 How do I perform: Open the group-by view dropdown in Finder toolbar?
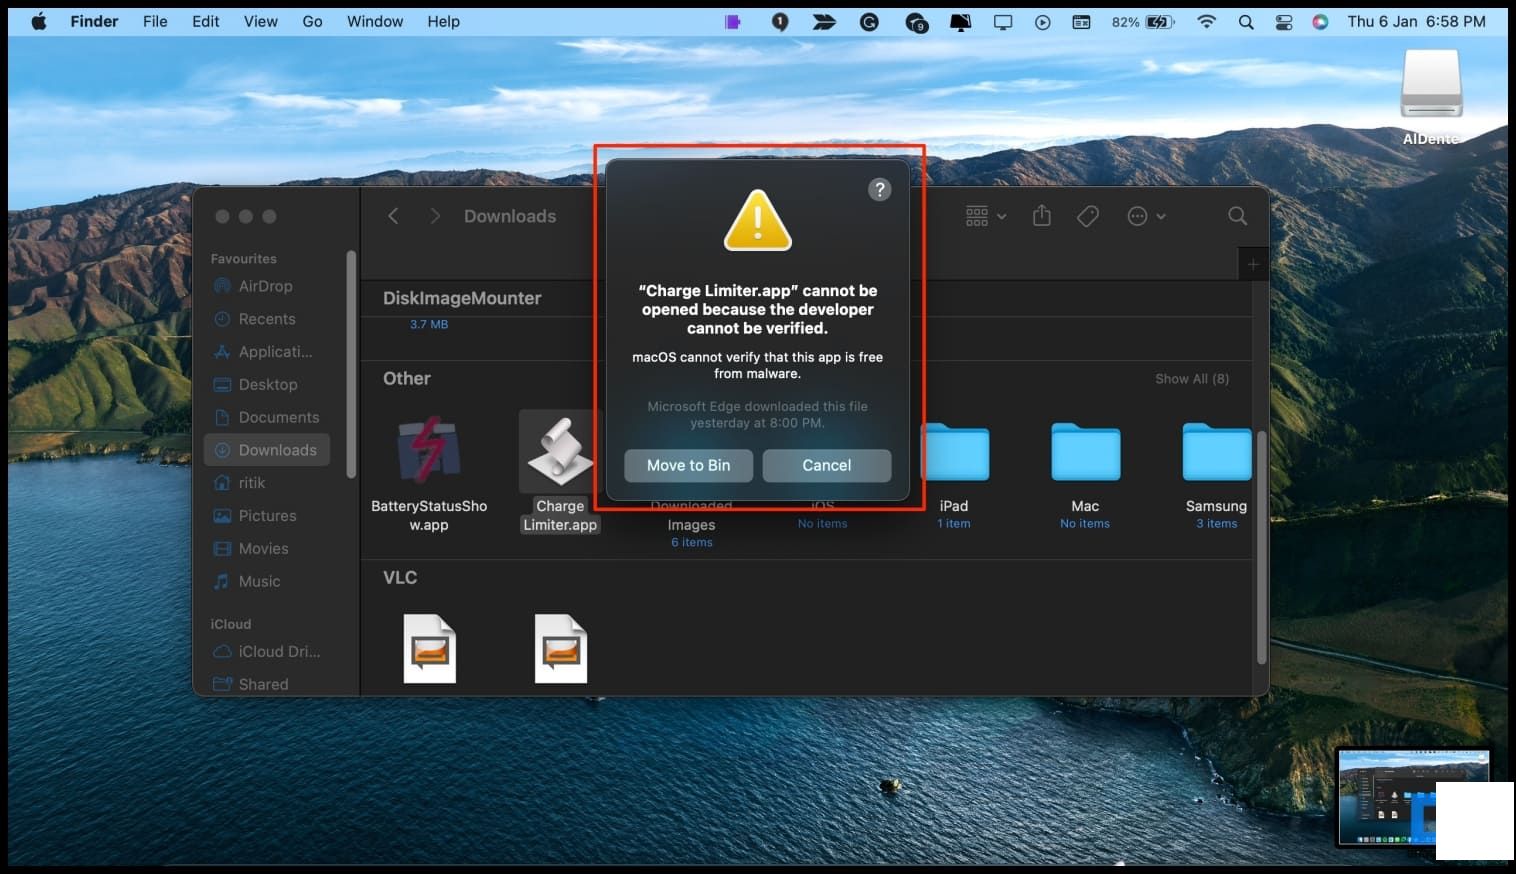986,216
